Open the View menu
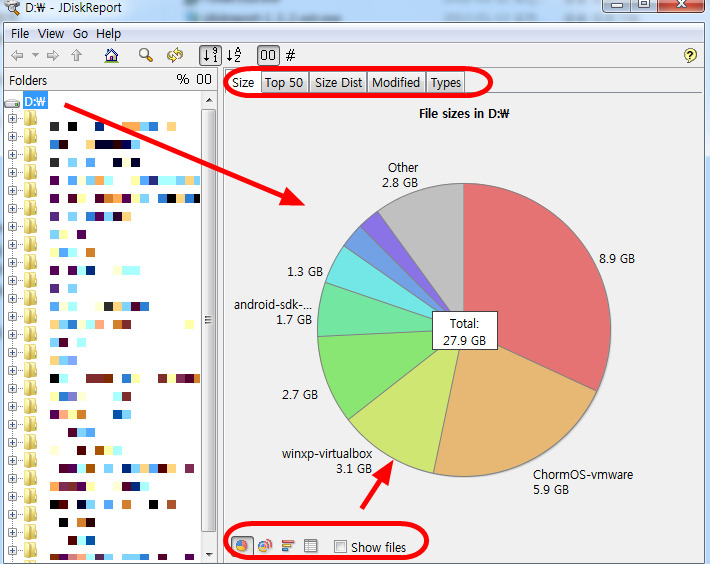This screenshot has width=710, height=564. [50, 34]
